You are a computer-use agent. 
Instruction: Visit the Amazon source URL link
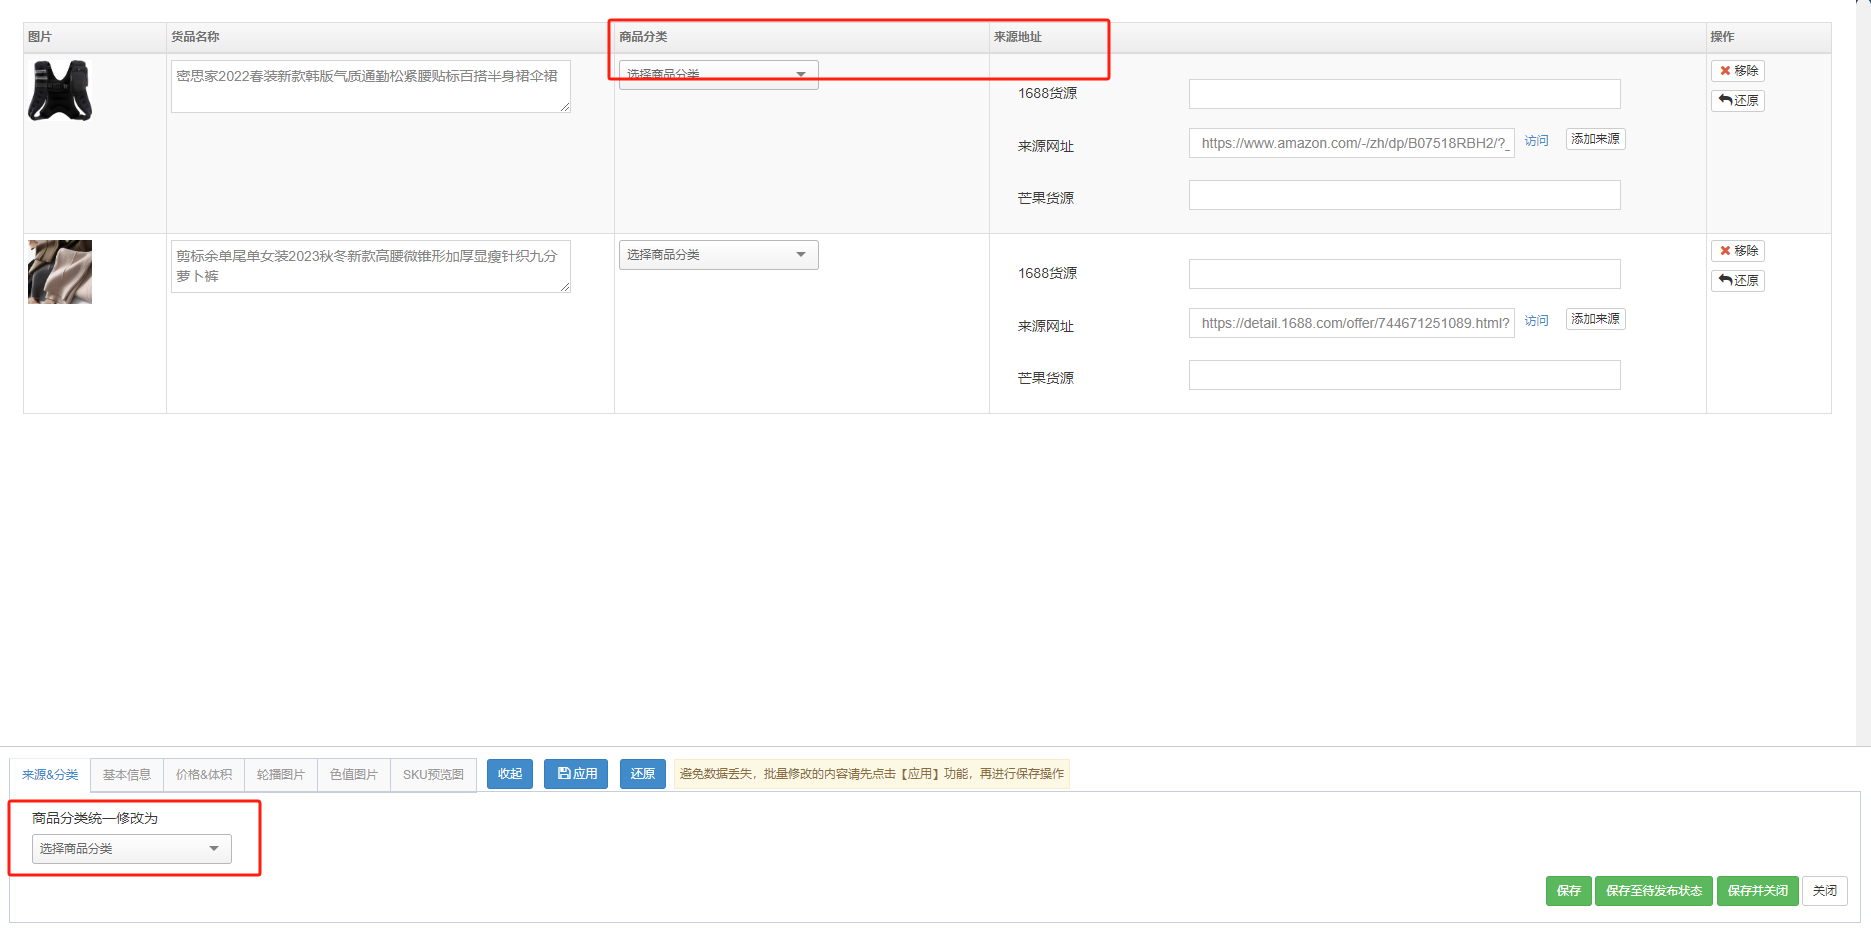(x=1536, y=141)
